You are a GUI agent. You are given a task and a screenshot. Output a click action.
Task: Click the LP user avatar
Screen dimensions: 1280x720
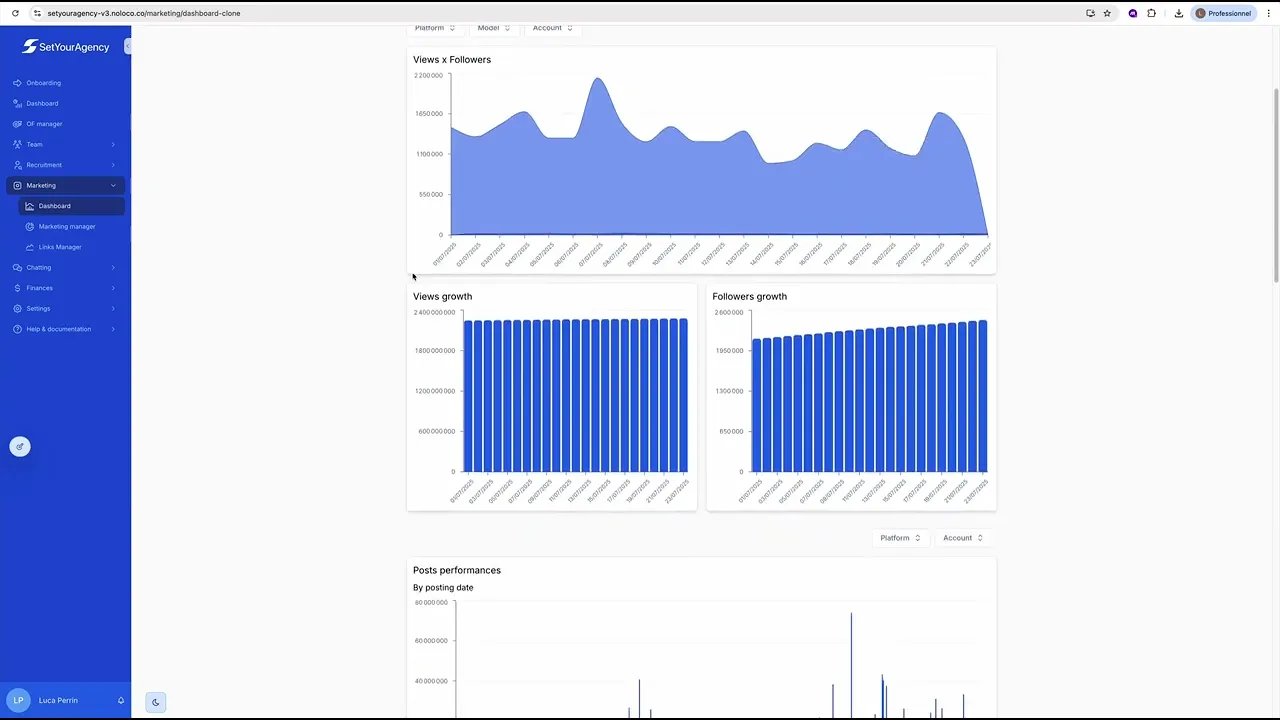coord(19,701)
